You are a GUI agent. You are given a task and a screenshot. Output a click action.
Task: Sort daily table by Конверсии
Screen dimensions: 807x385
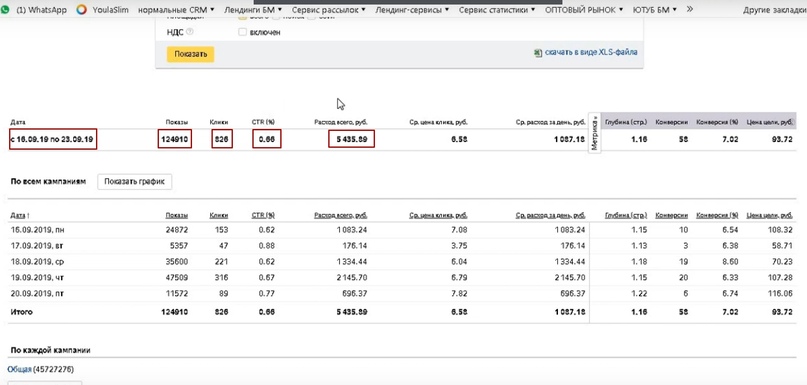(x=672, y=215)
